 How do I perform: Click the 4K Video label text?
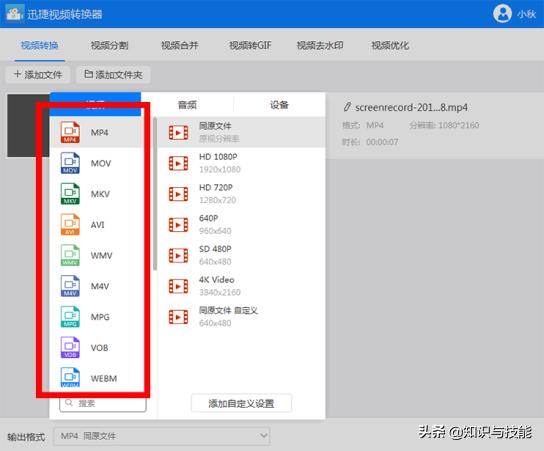[217, 280]
